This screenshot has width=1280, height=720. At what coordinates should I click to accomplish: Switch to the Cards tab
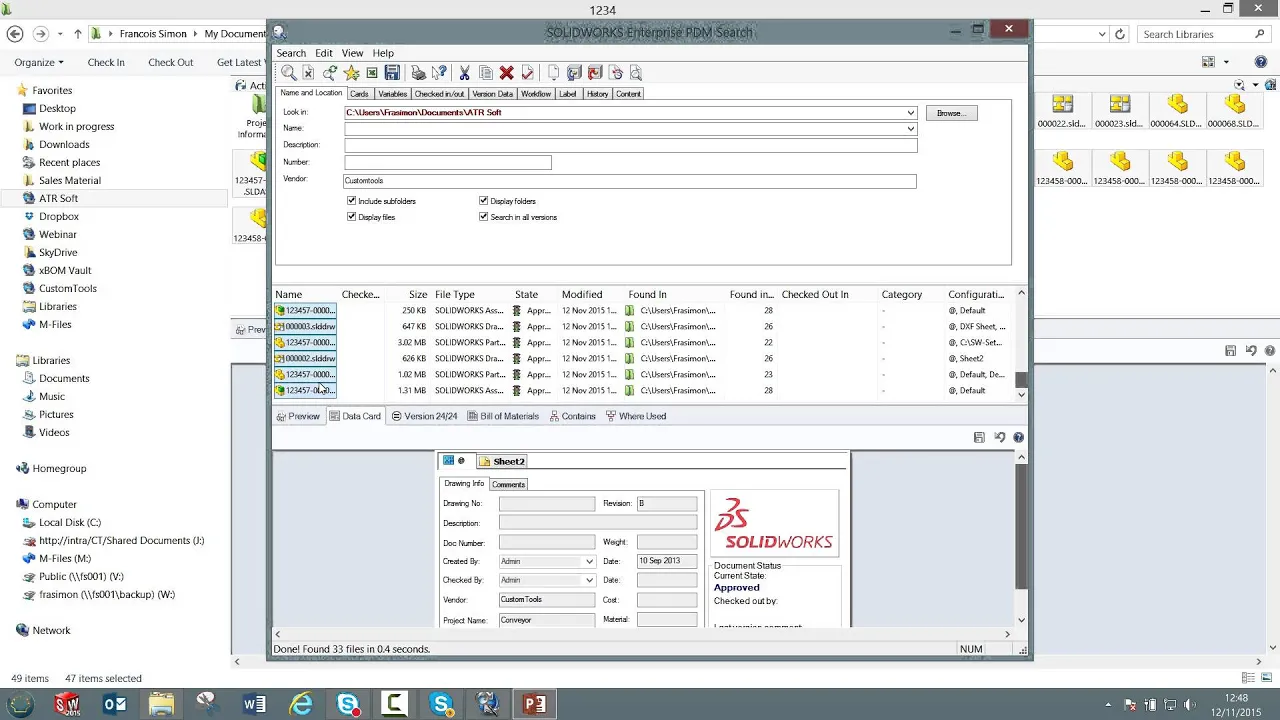point(359,94)
